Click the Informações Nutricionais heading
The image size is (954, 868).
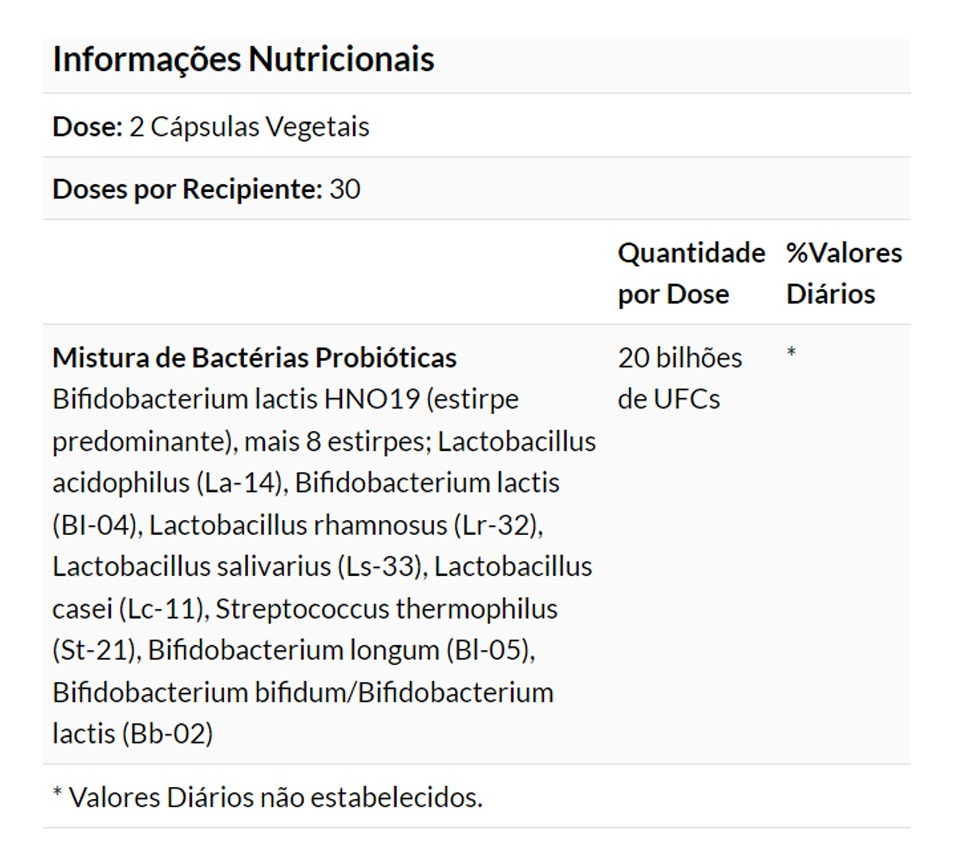[243, 59]
